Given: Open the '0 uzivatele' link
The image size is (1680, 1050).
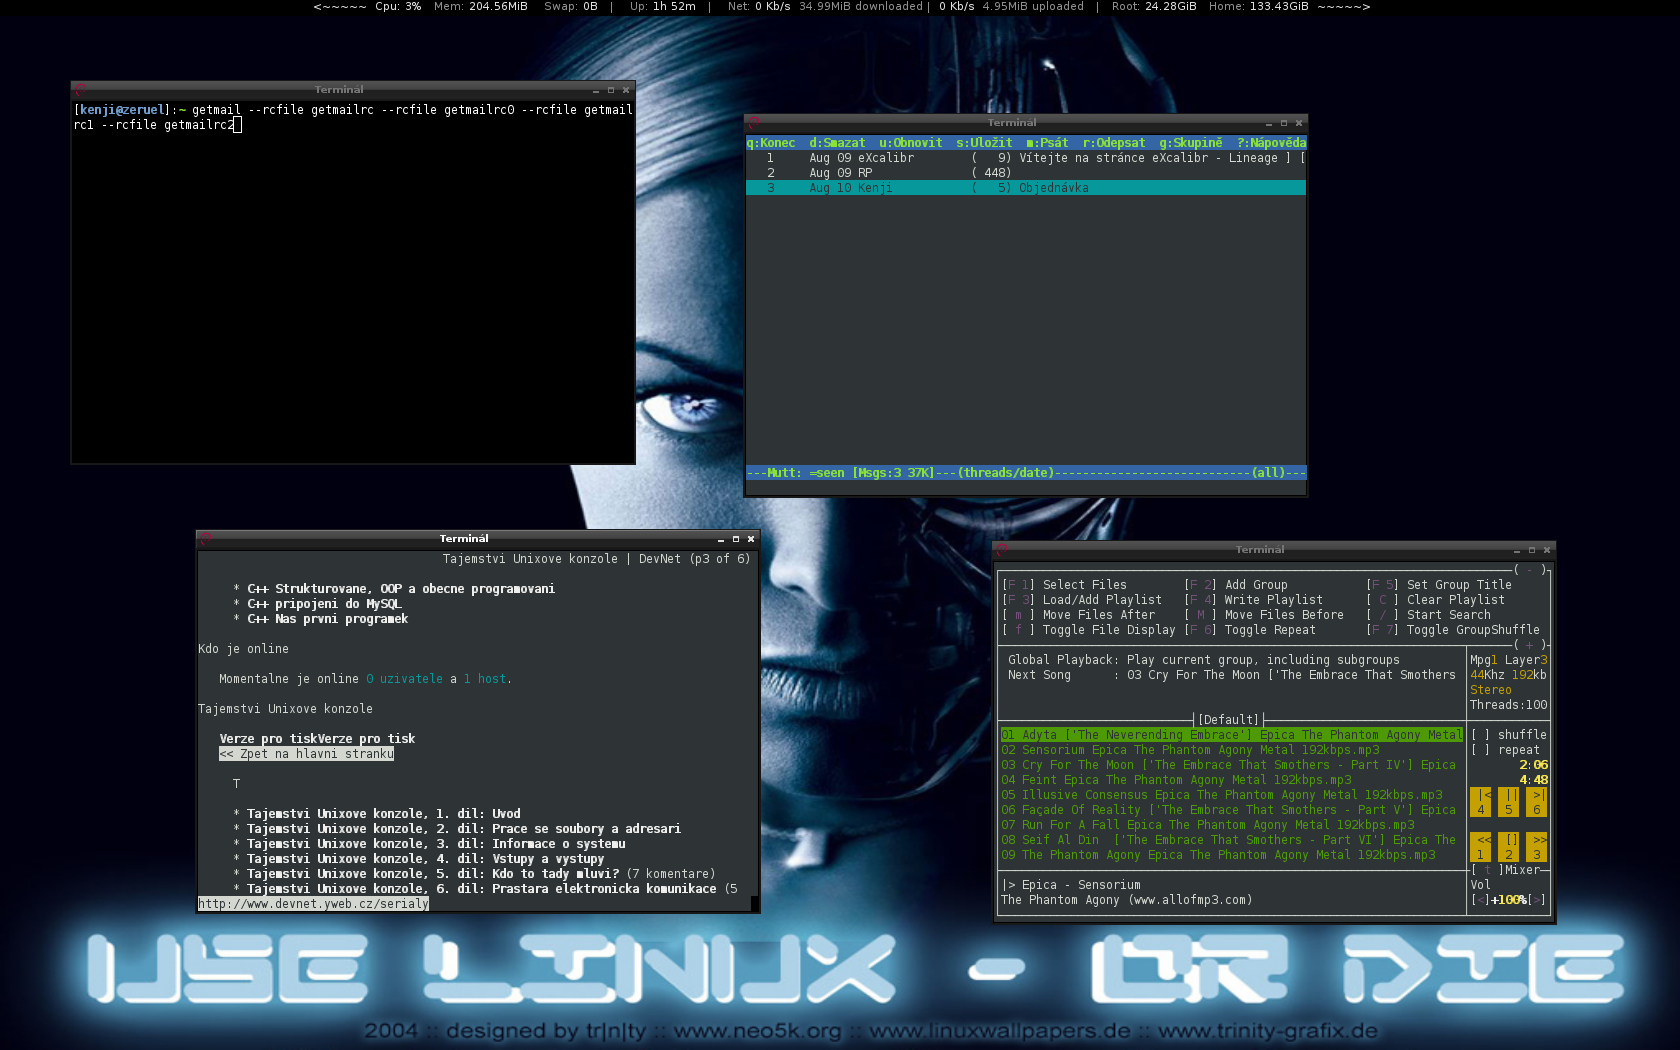Looking at the screenshot, I should pos(404,679).
